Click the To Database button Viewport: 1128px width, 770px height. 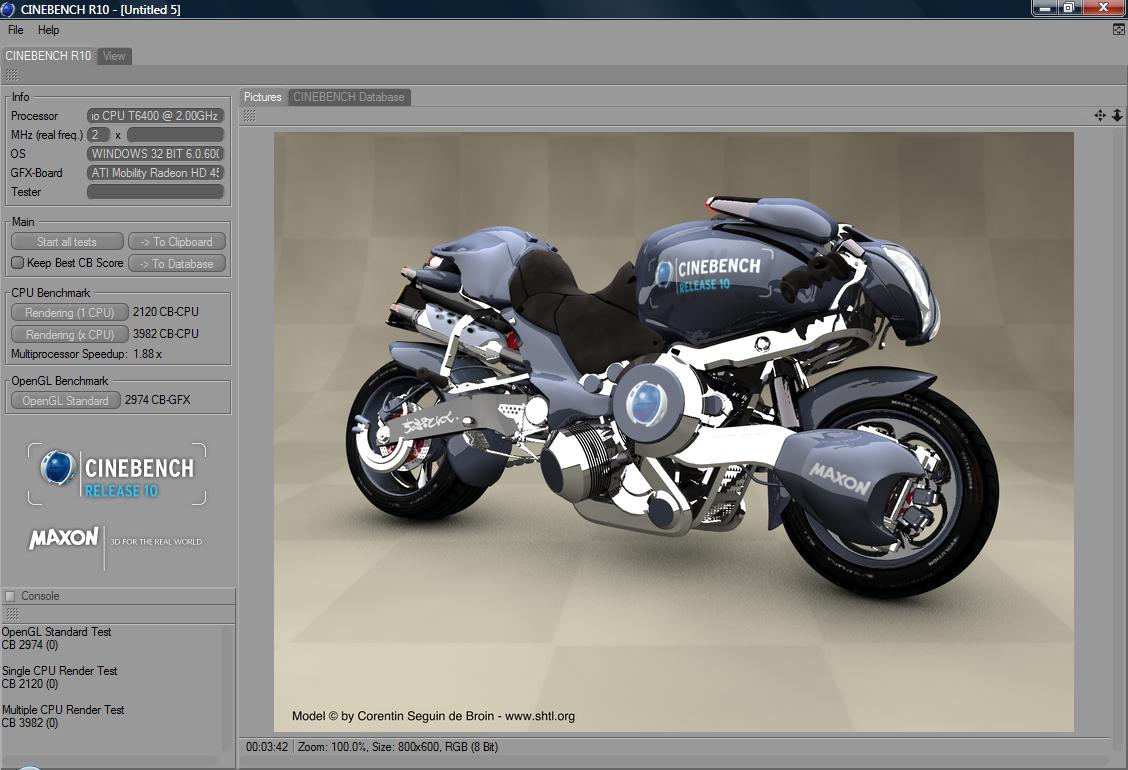pos(177,263)
